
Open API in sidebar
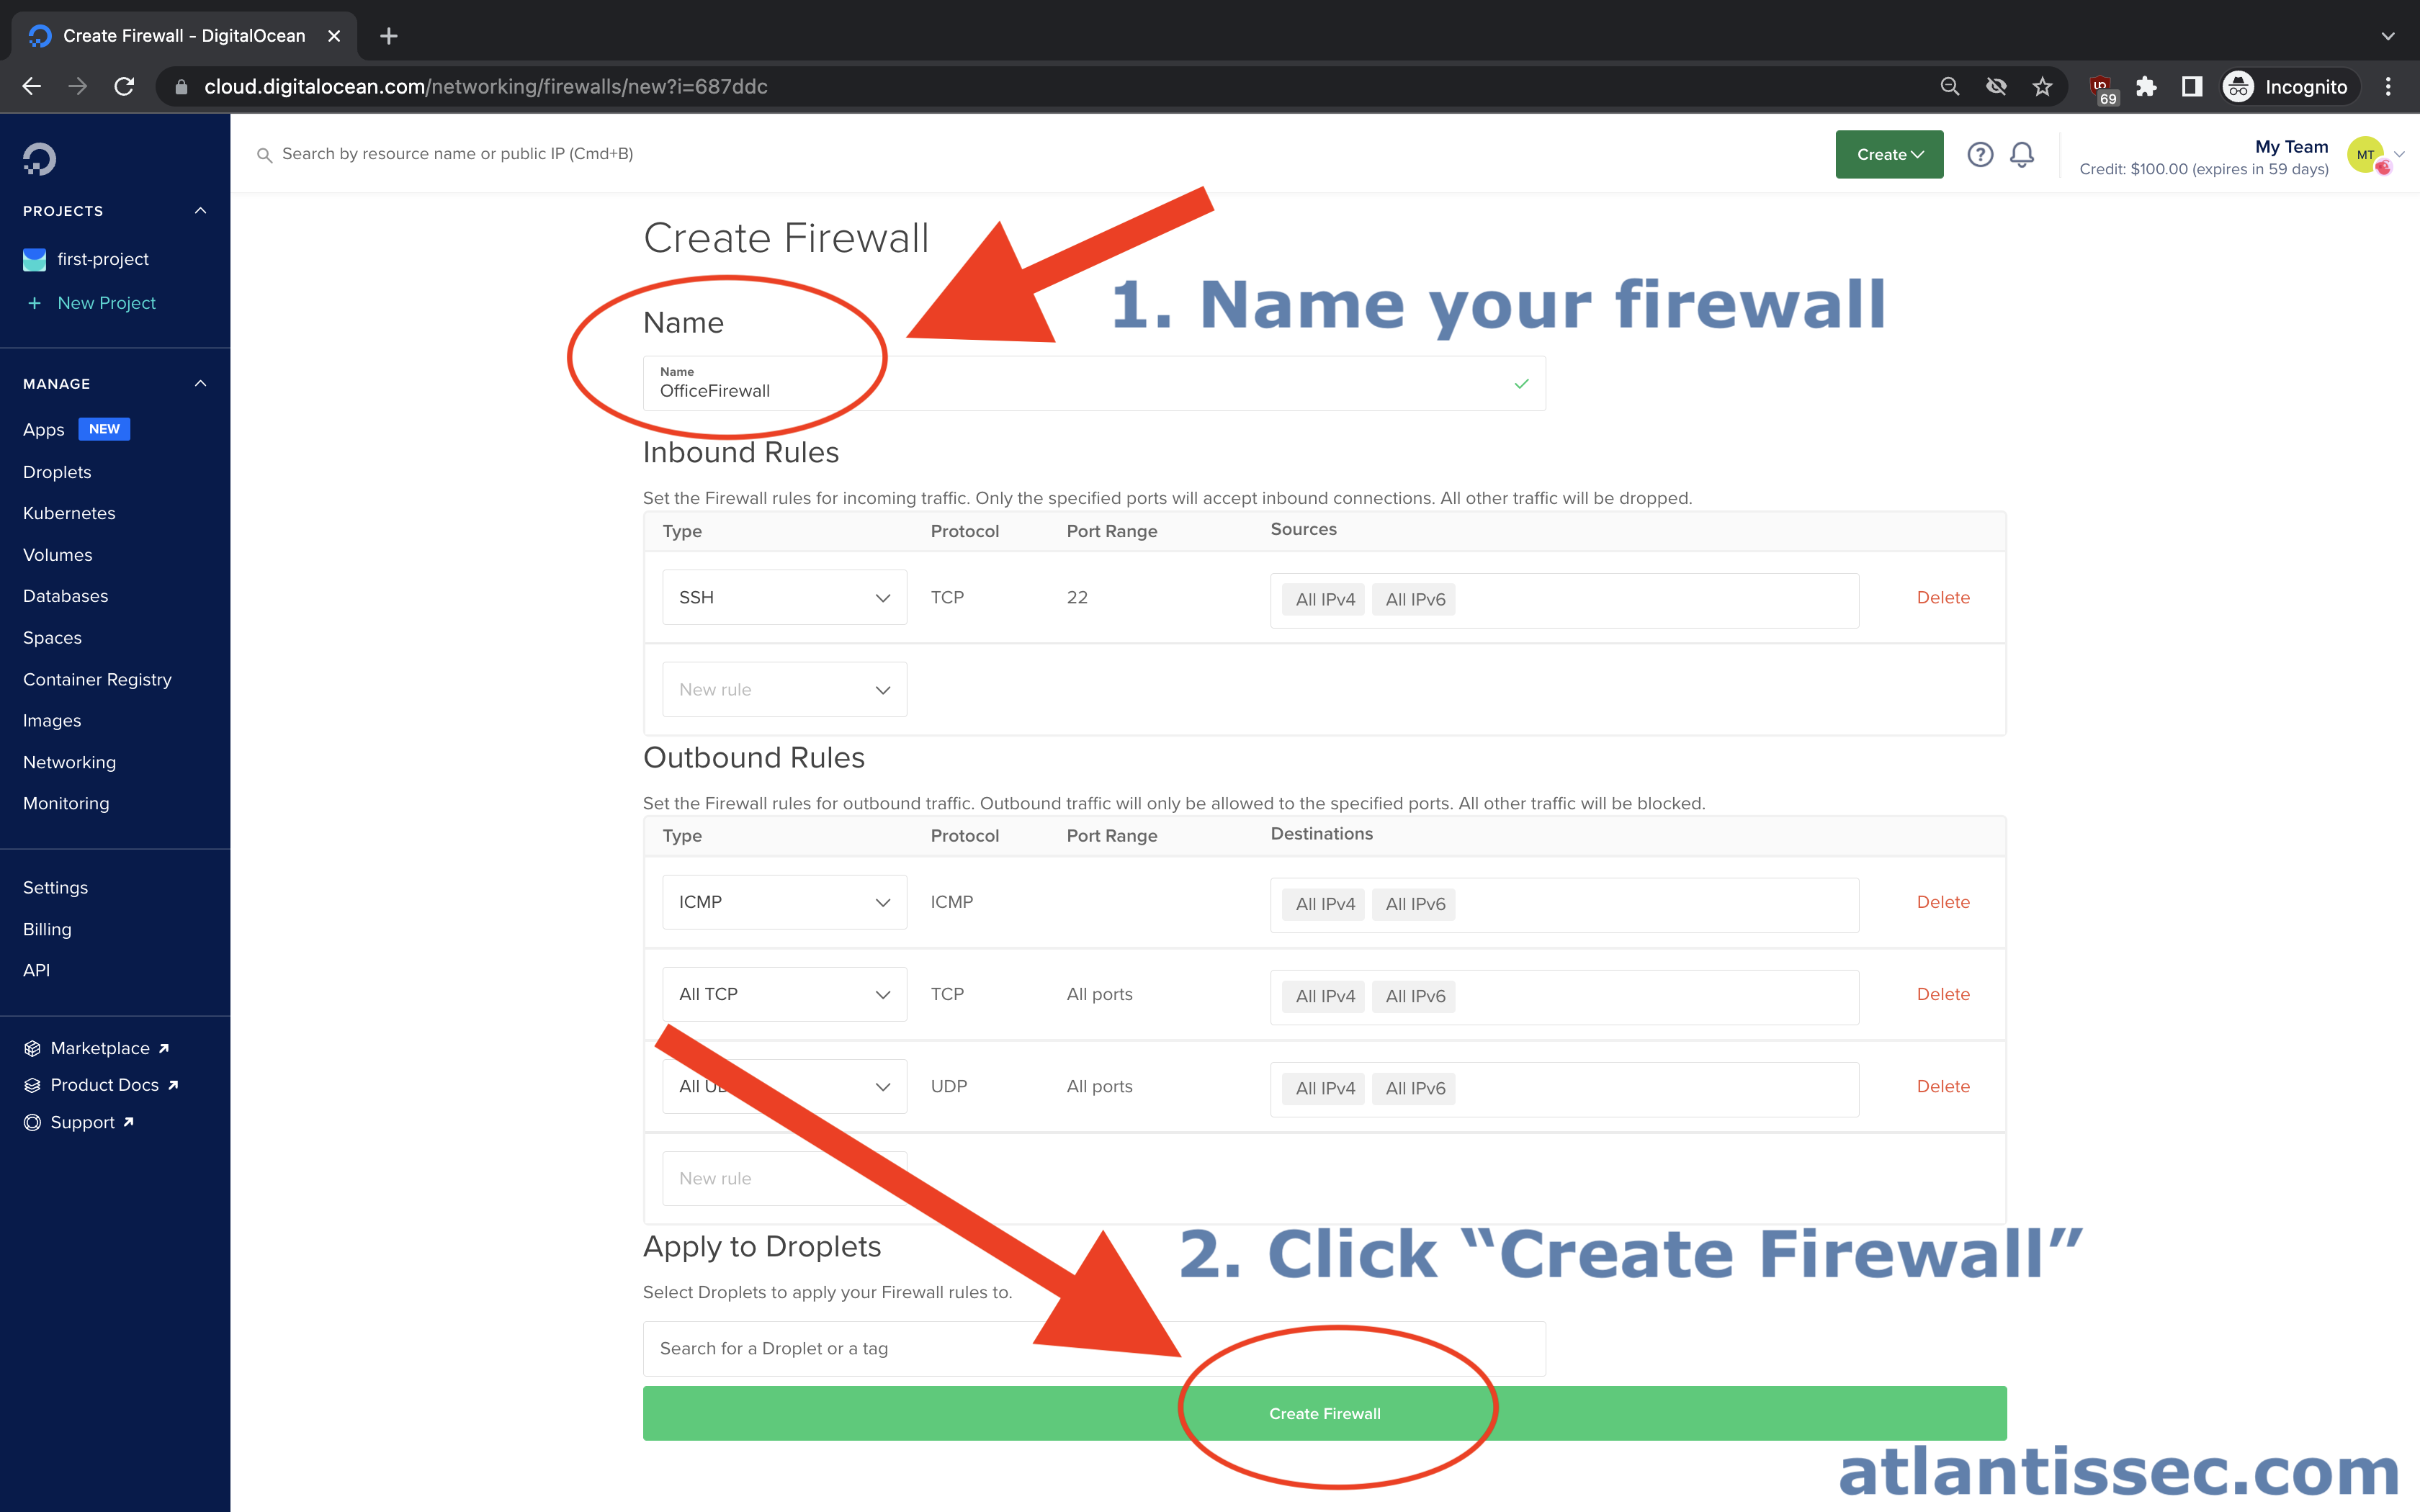(x=36, y=970)
